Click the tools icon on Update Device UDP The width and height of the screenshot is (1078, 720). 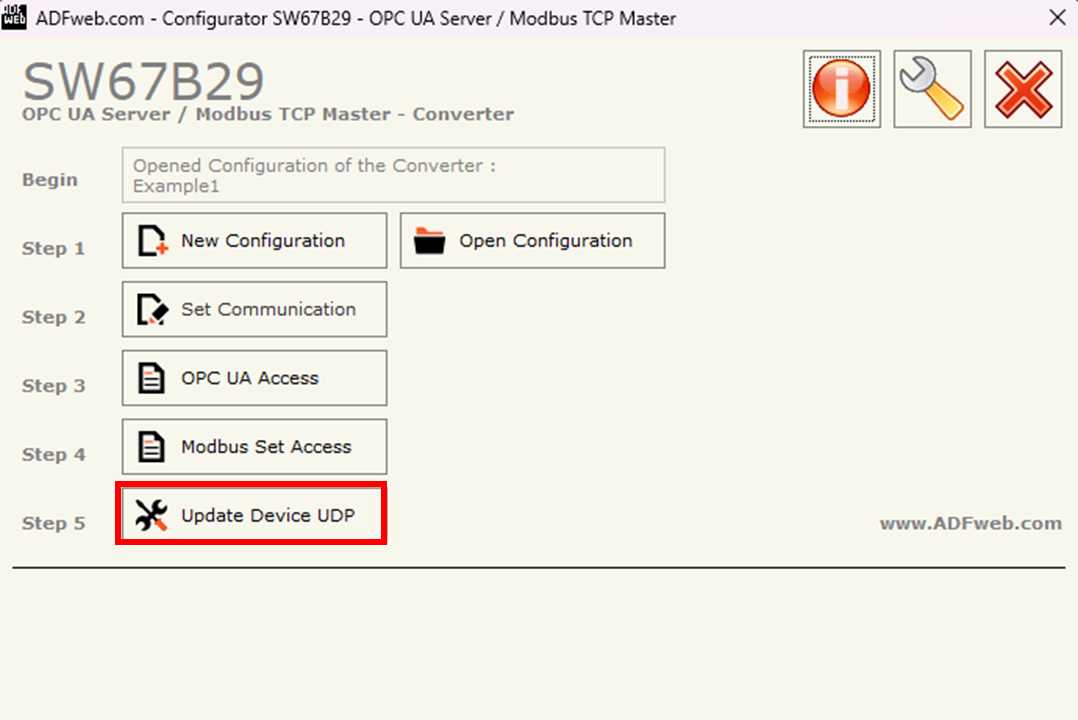click(151, 515)
